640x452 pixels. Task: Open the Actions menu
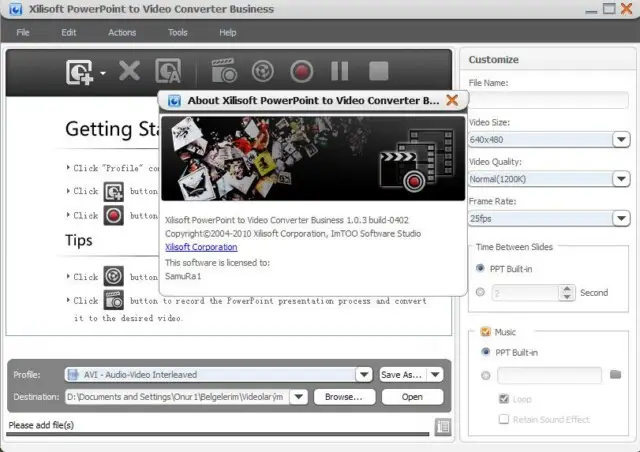(122, 32)
